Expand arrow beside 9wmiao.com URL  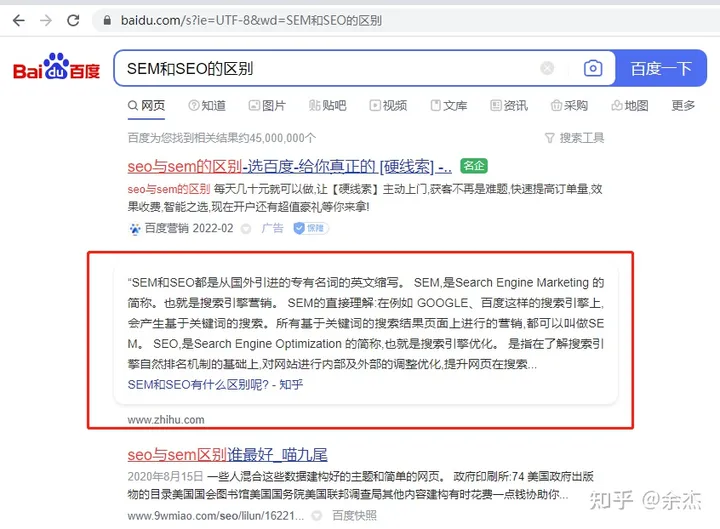point(316,516)
